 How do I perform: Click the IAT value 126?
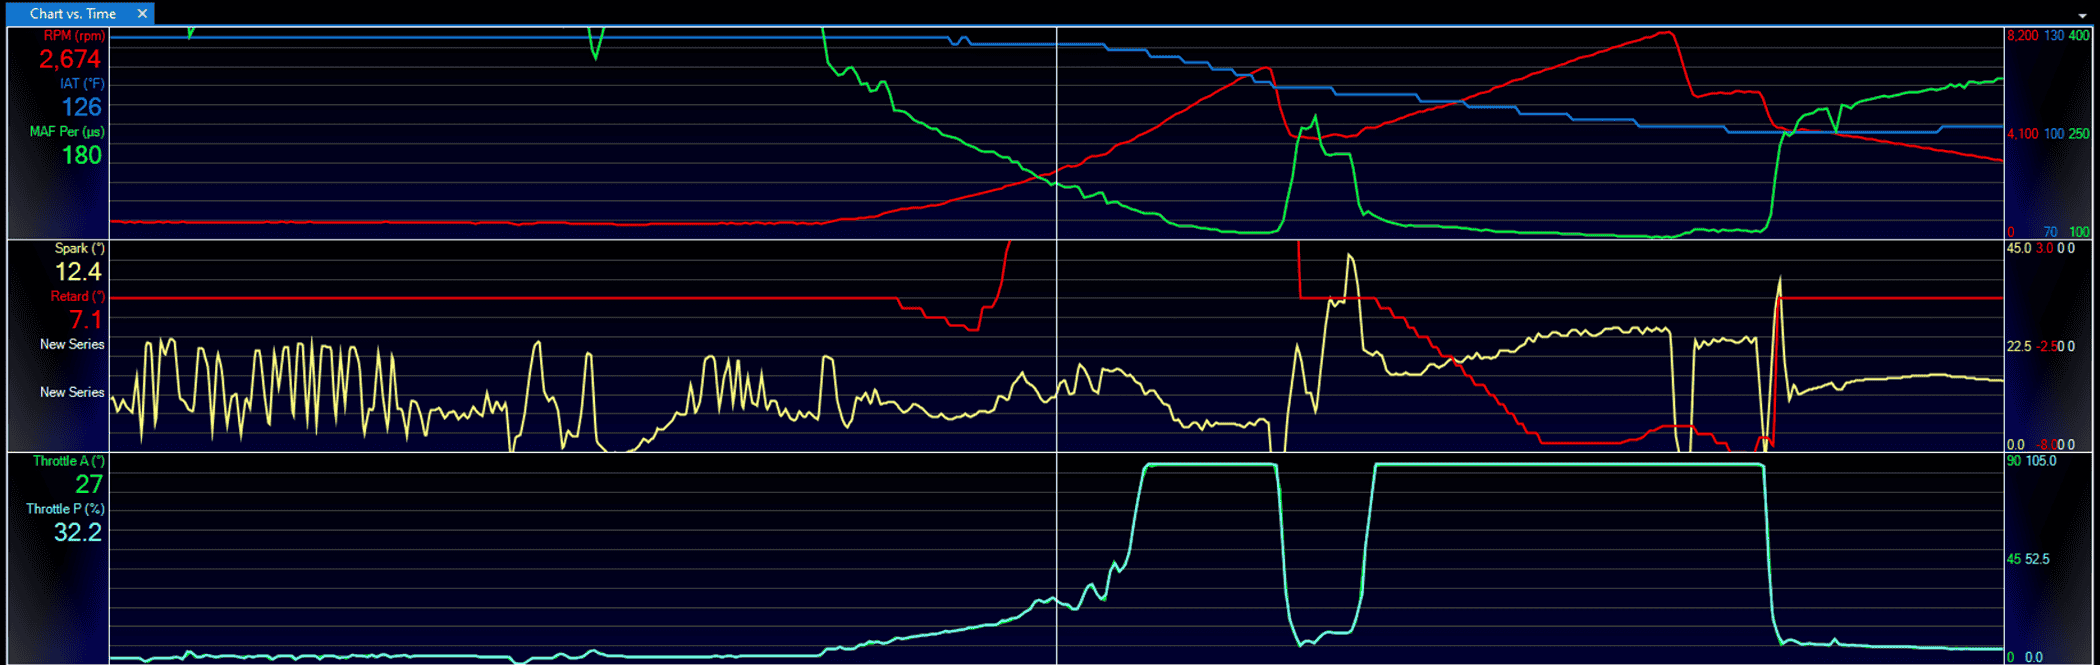(82, 107)
